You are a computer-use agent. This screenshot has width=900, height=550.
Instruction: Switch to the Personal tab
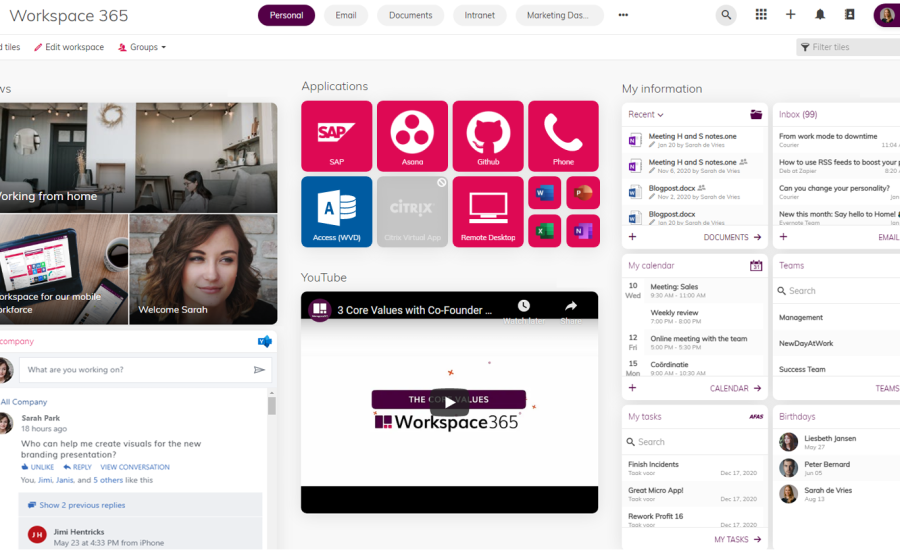[x=286, y=15]
